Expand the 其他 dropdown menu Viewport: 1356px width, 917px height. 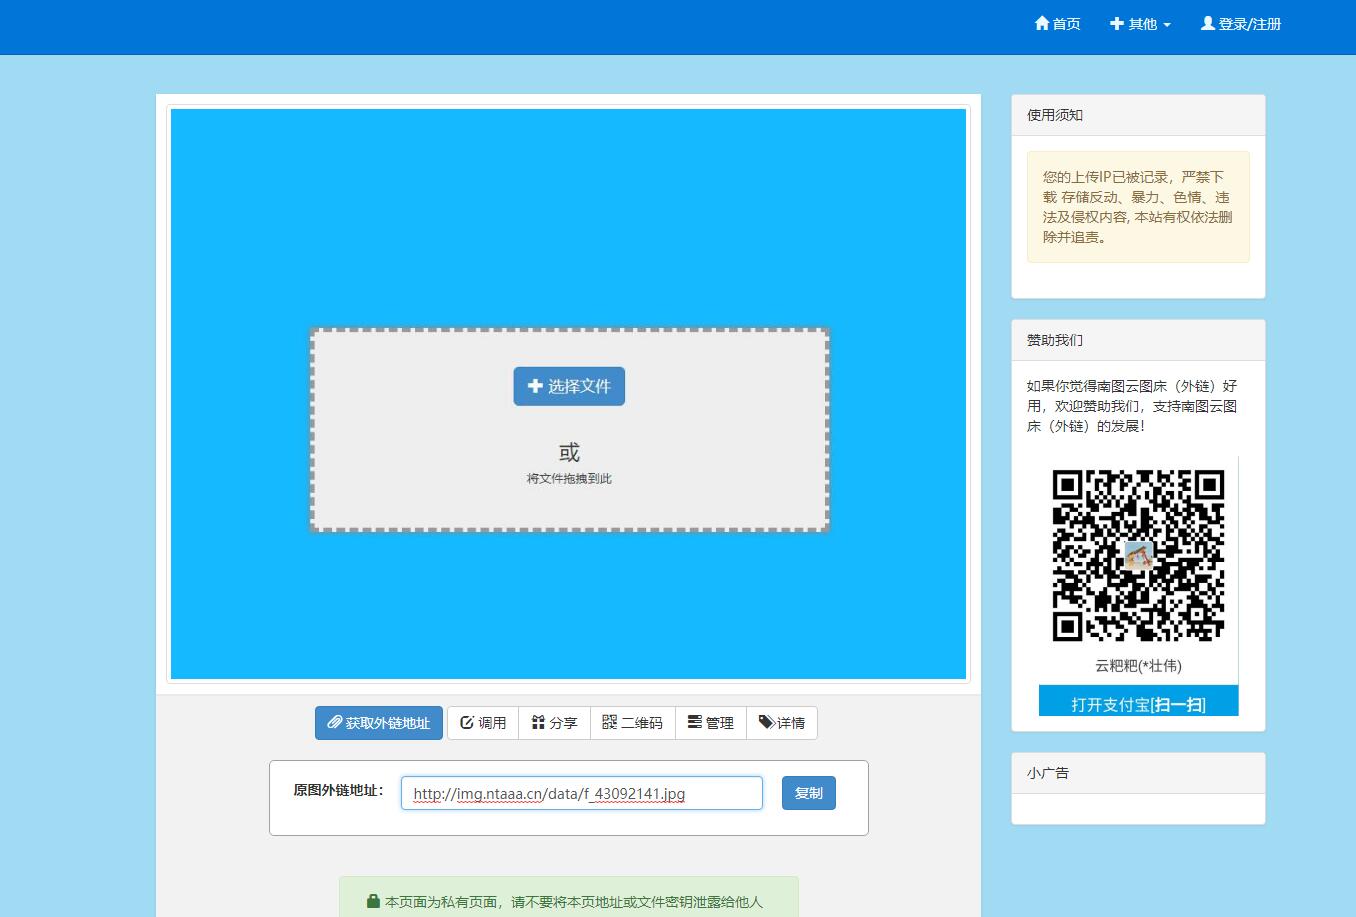click(1140, 24)
